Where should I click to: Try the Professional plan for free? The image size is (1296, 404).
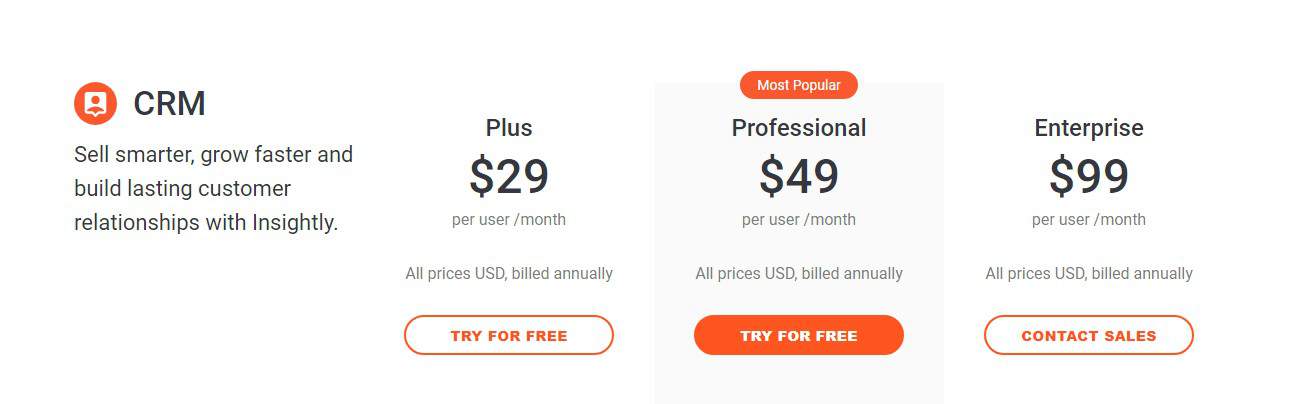(x=799, y=335)
